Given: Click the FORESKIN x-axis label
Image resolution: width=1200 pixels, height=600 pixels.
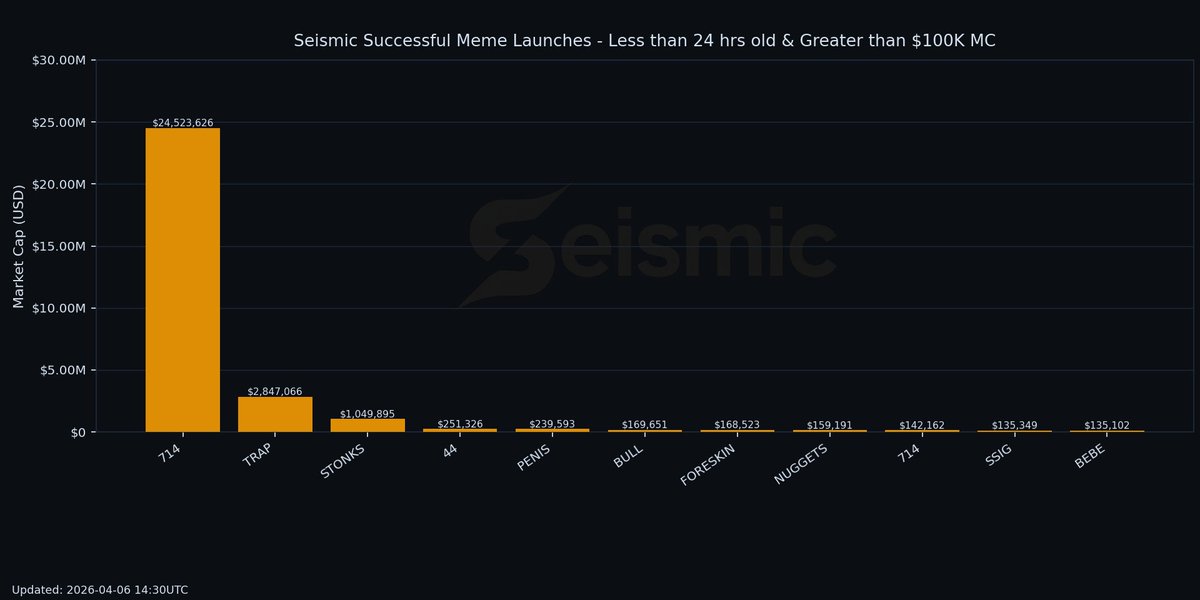Looking at the screenshot, I should tap(708, 465).
